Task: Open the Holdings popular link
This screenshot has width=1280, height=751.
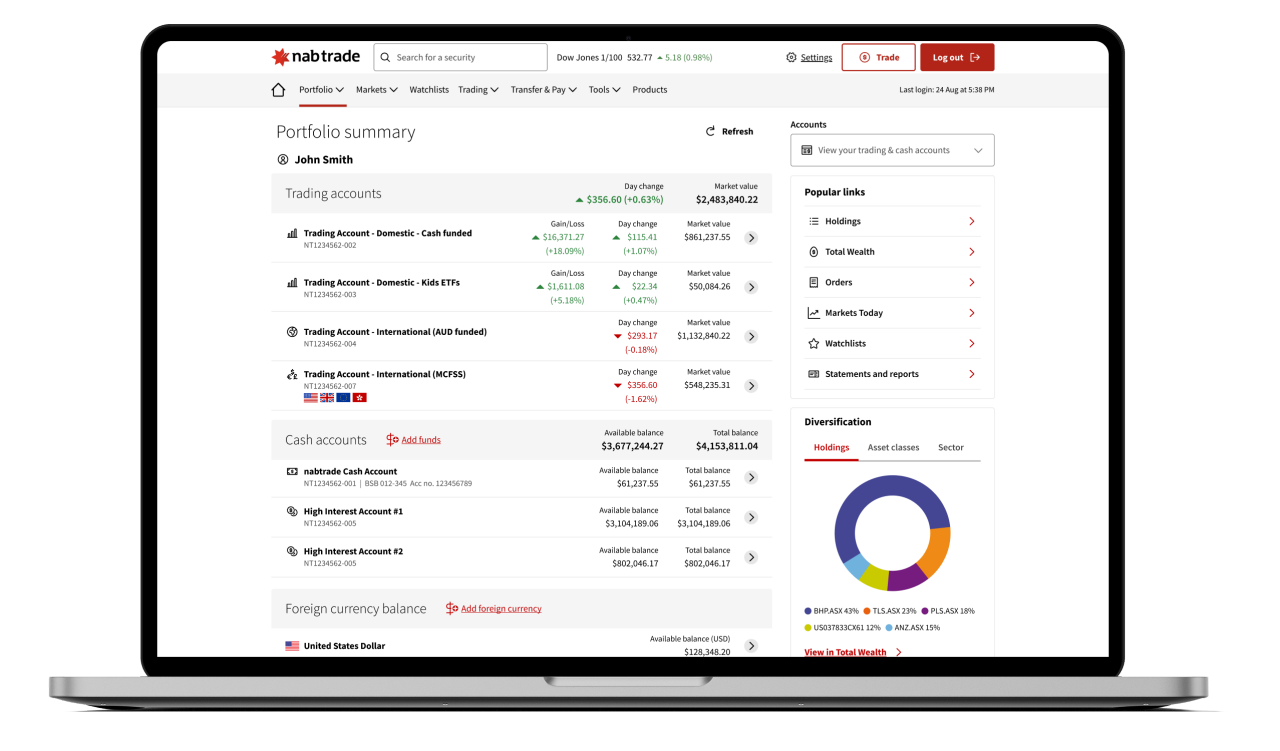Action: [x=892, y=221]
